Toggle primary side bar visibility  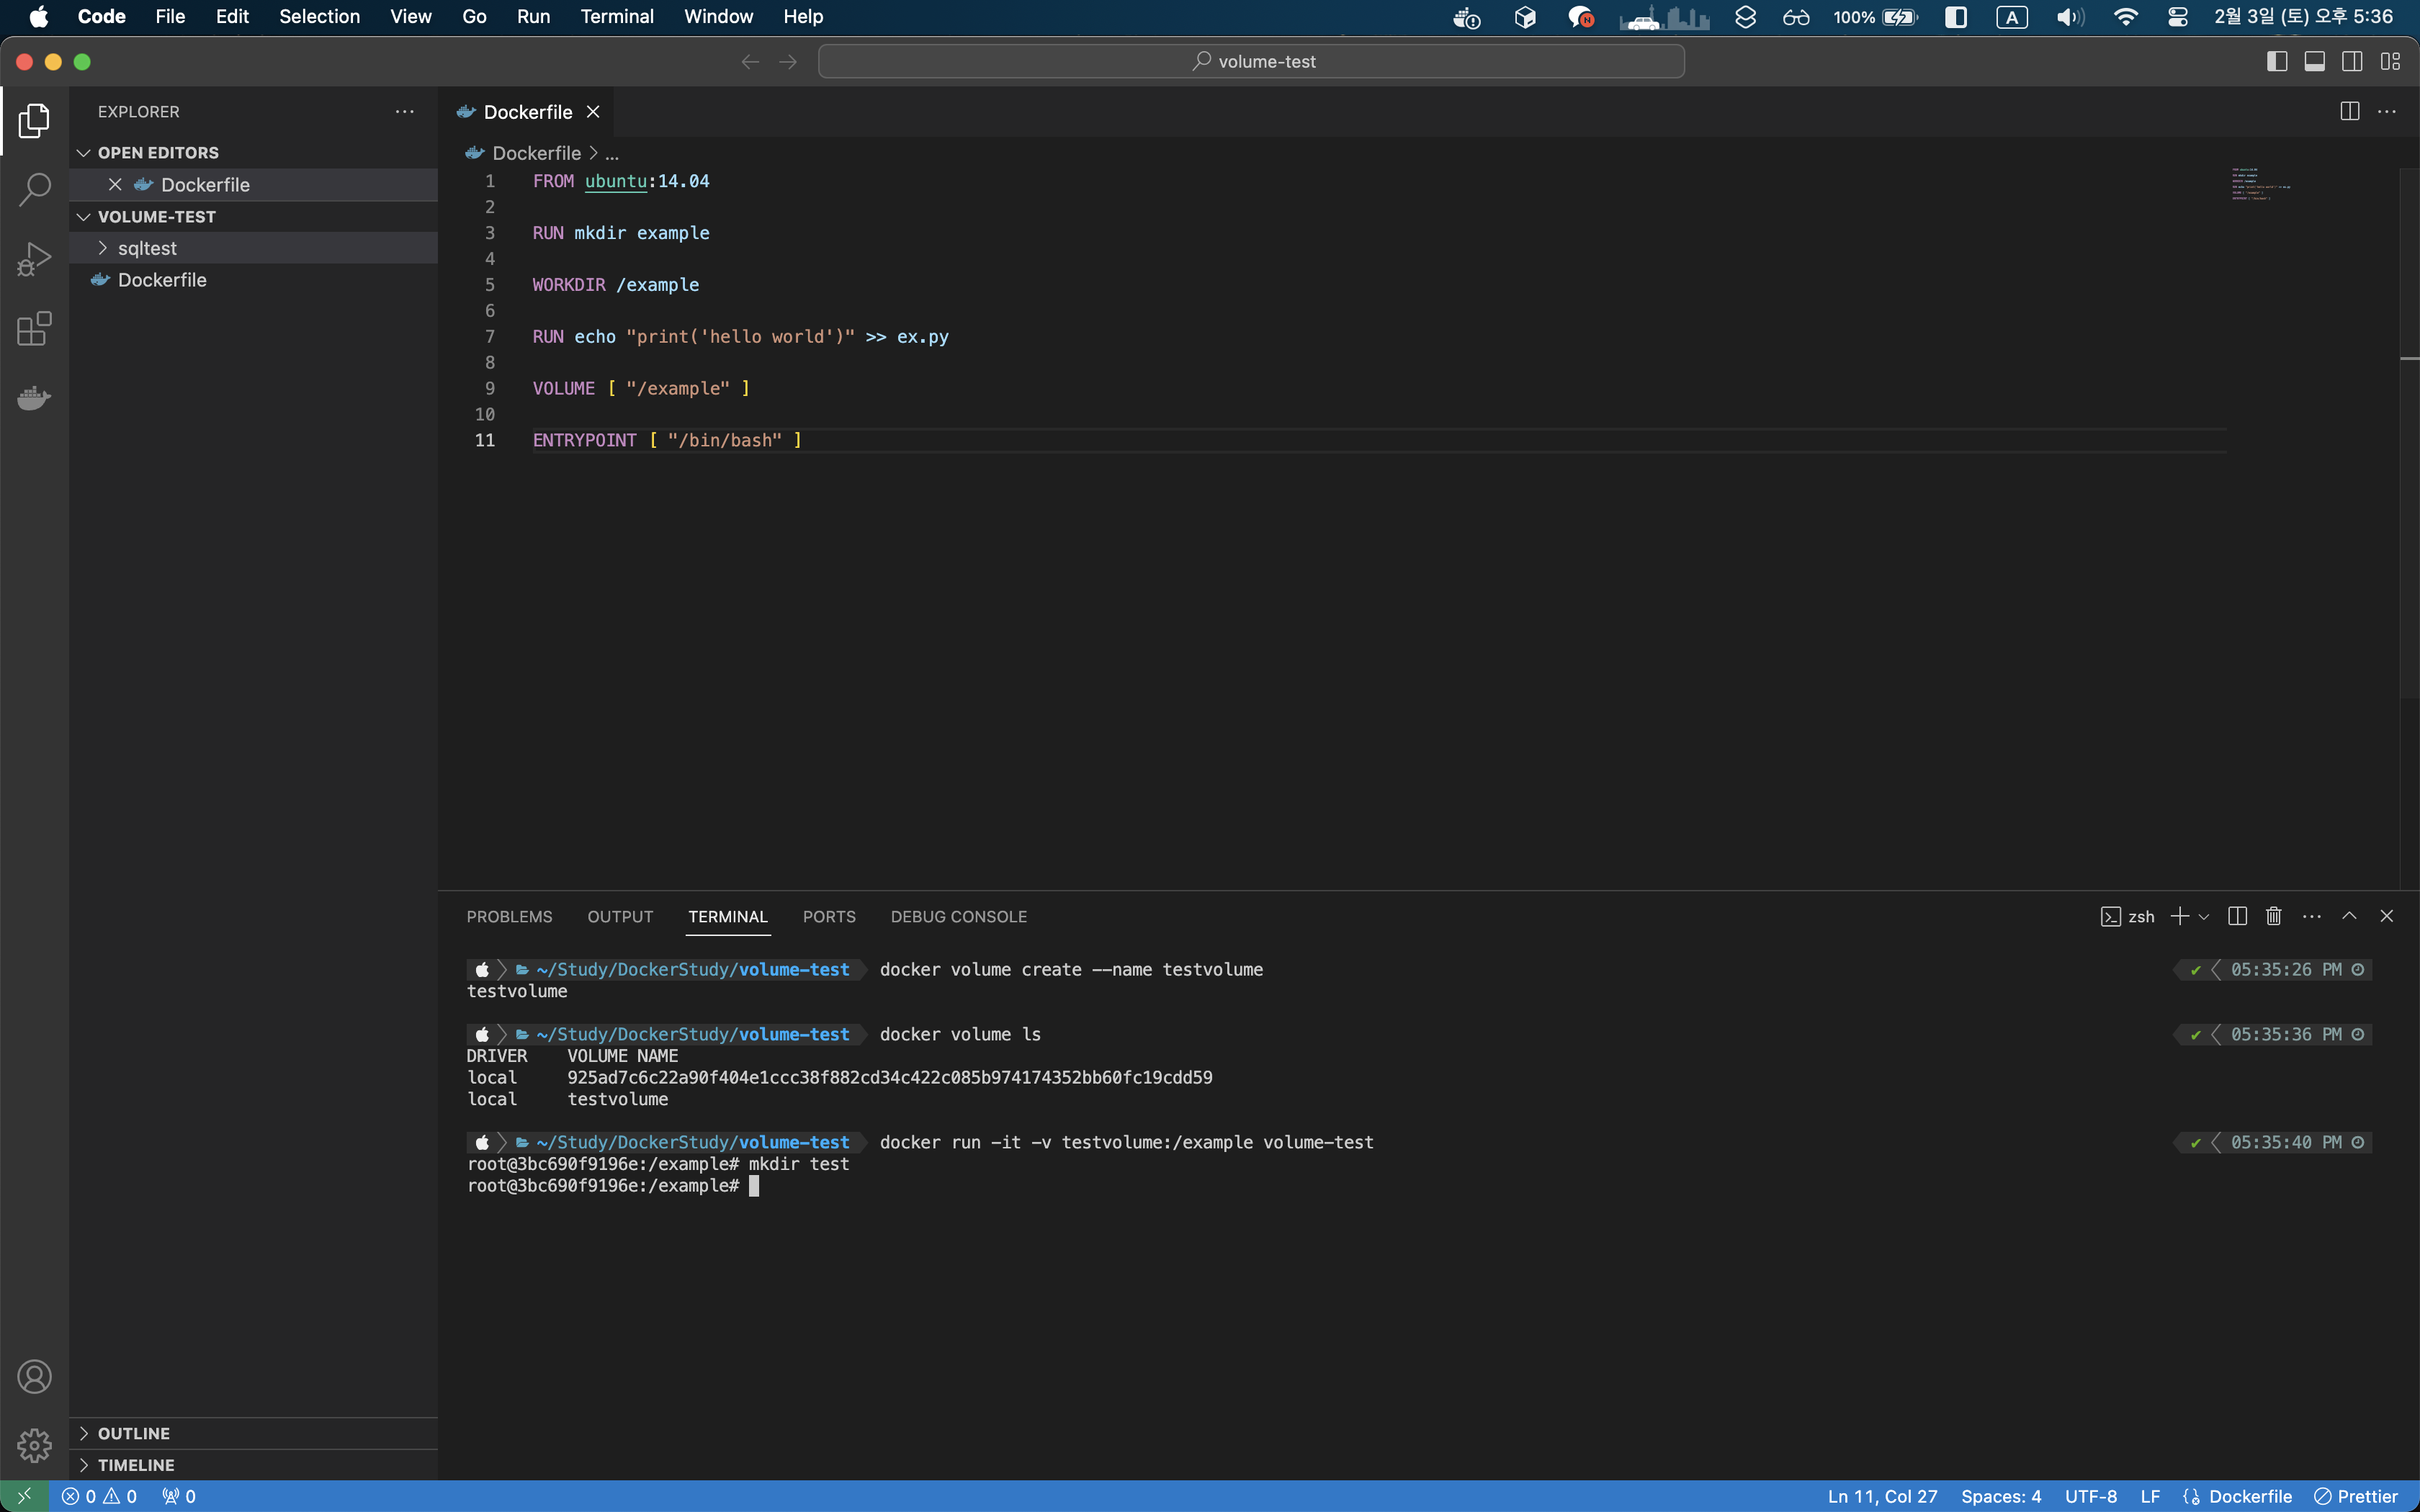2277,62
